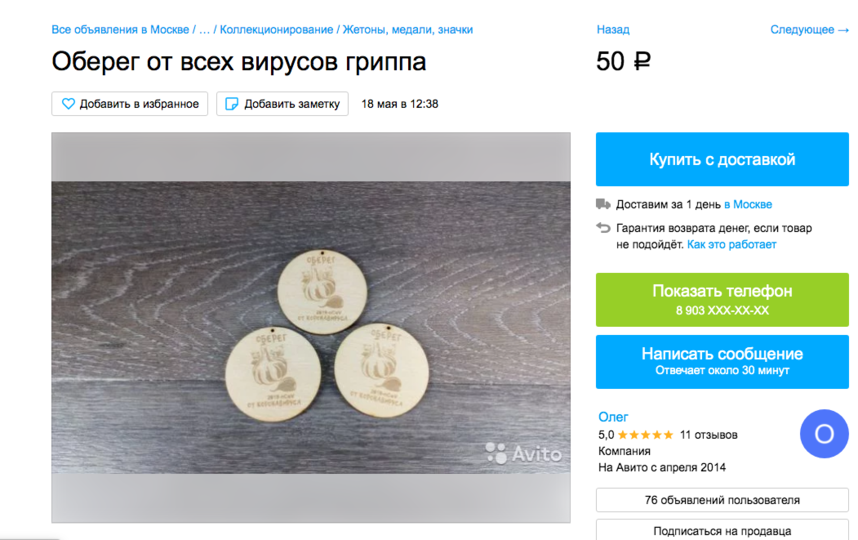Click the delivery truck icon
The image size is (858, 540).
(x=603, y=204)
